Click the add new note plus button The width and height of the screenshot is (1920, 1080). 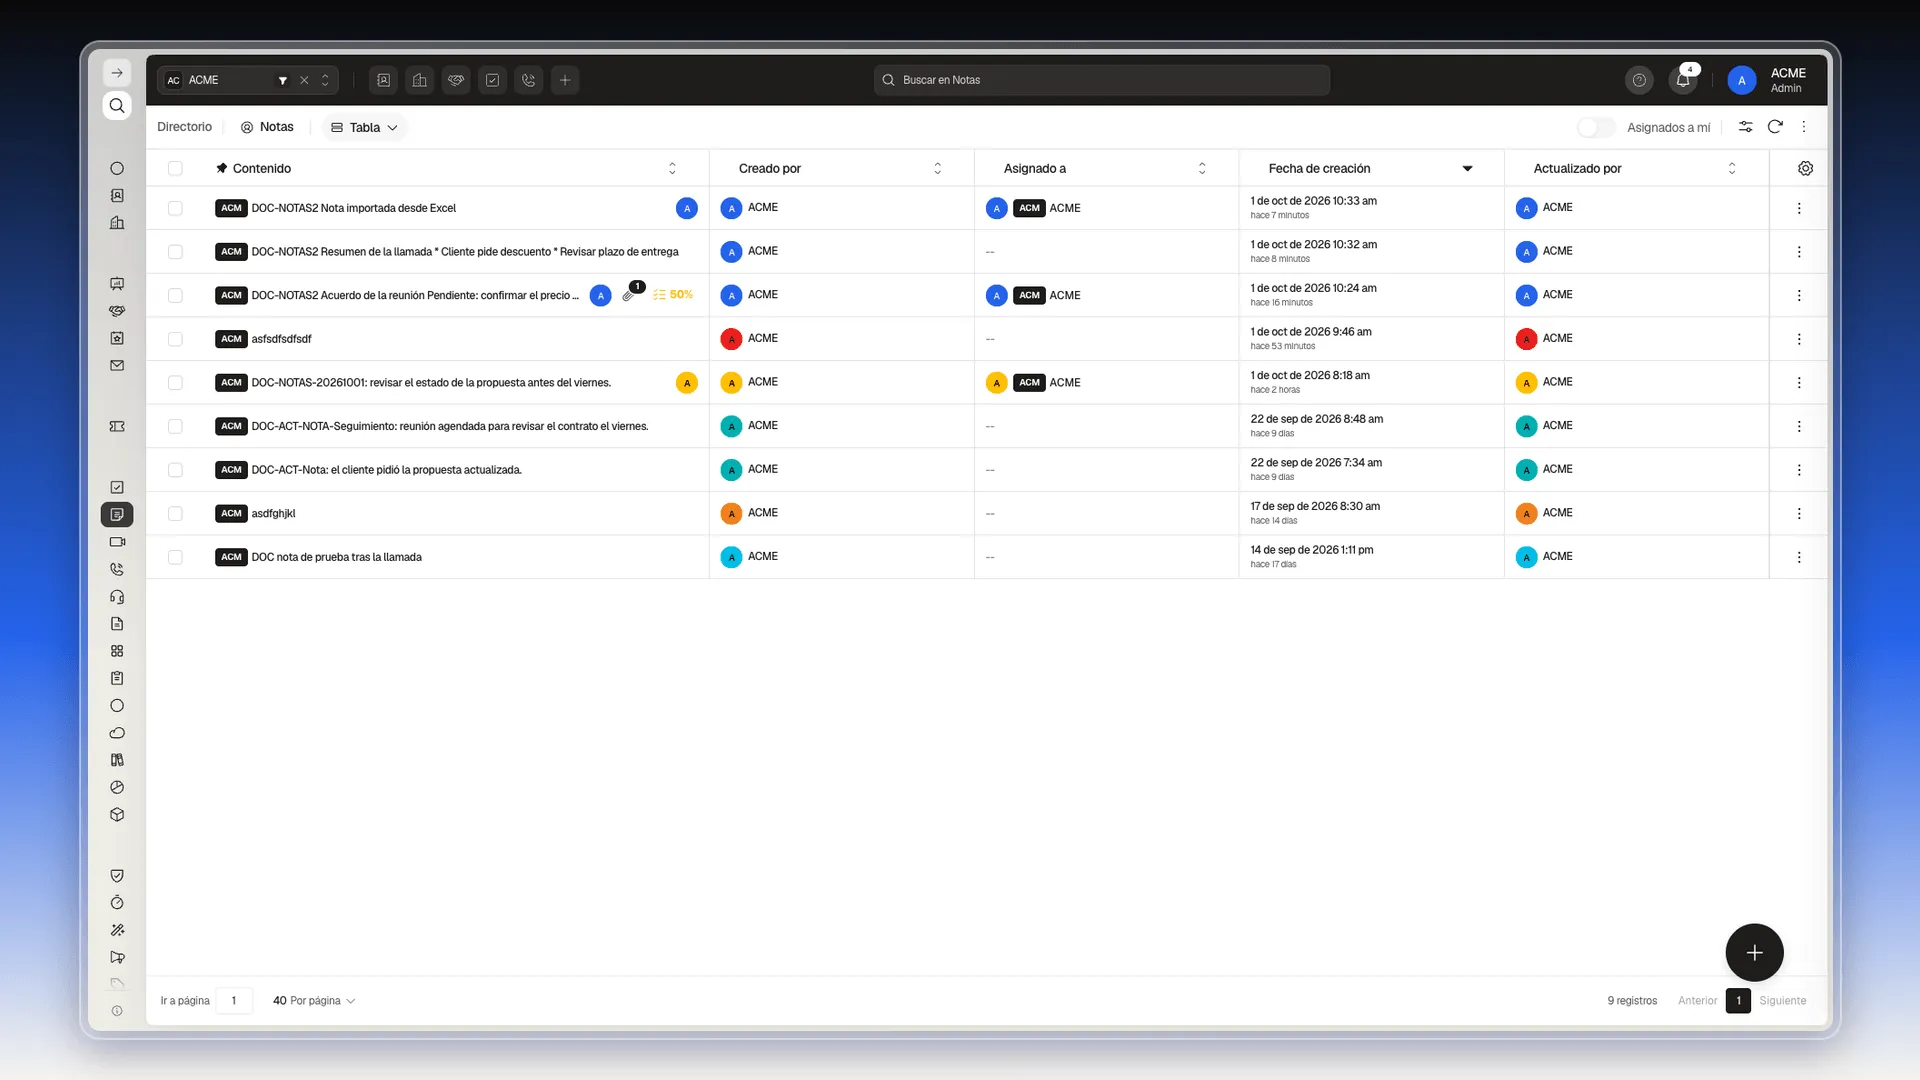click(x=1754, y=952)
